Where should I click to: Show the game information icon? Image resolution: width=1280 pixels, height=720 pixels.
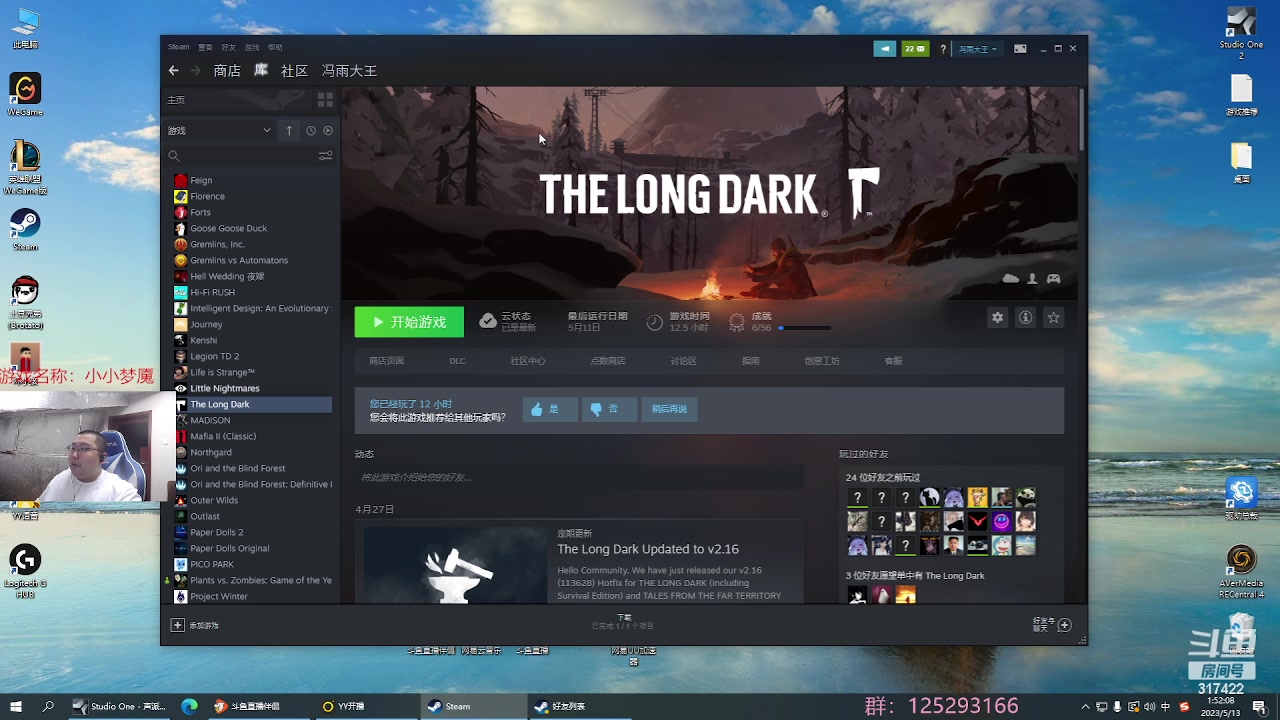click(x=1025, y=317)
